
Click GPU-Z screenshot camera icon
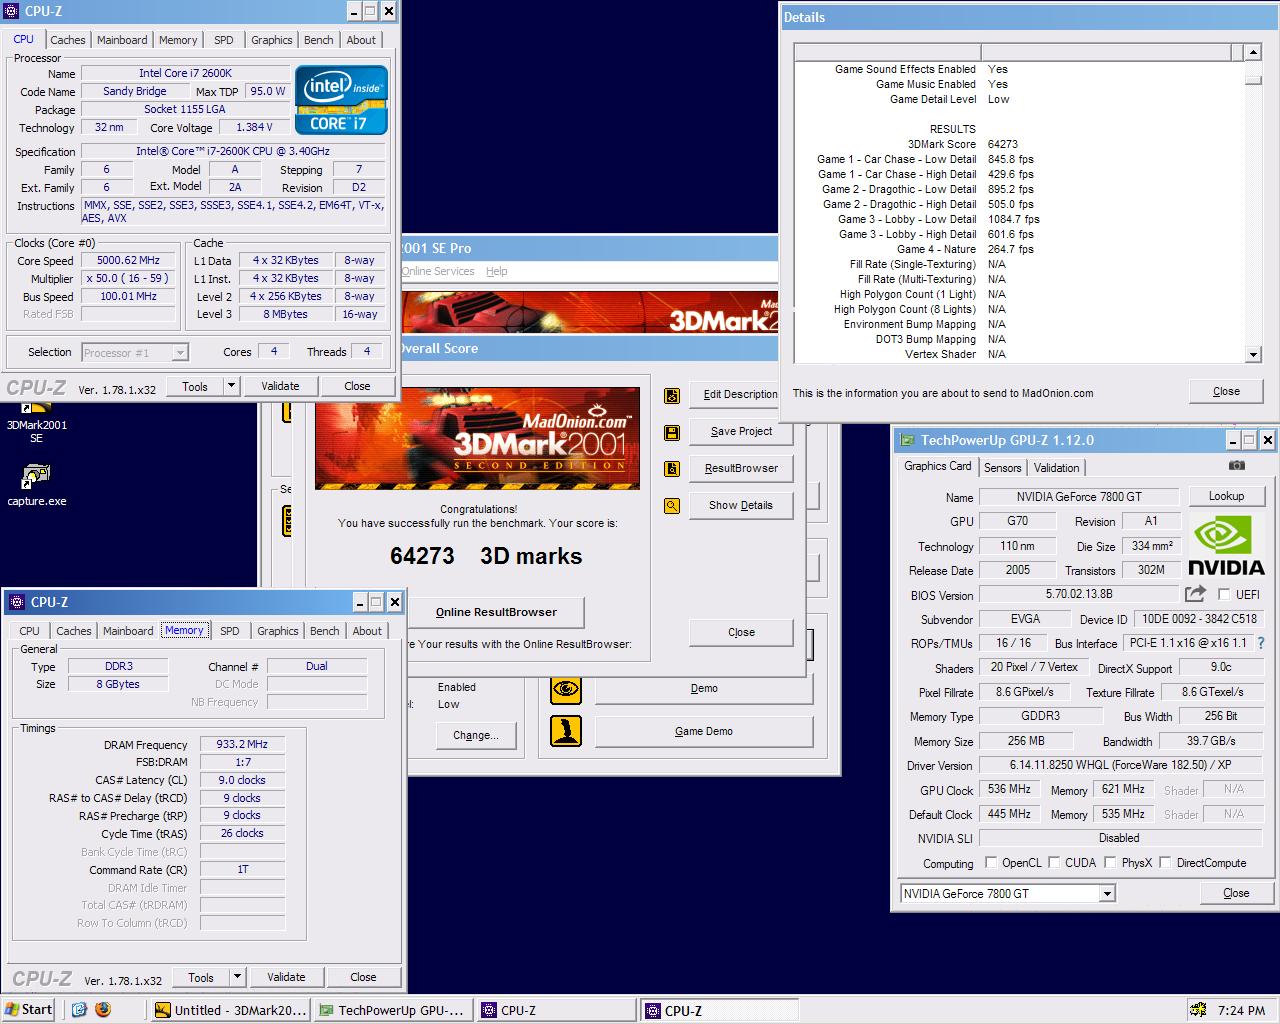[x=1237, y=466]
